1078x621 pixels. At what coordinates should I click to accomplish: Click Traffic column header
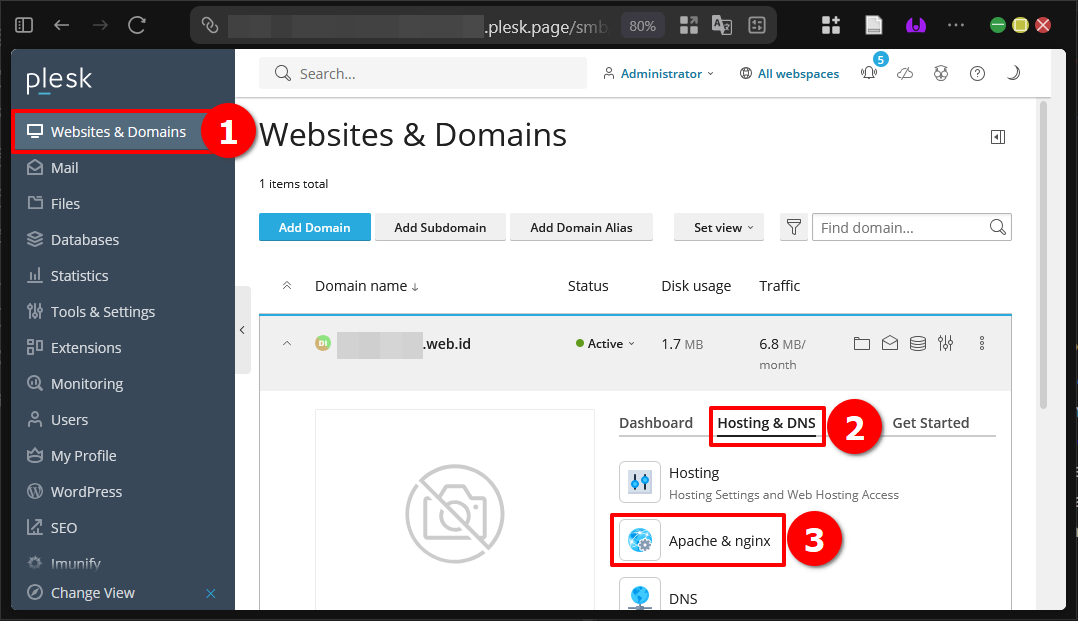779,285
